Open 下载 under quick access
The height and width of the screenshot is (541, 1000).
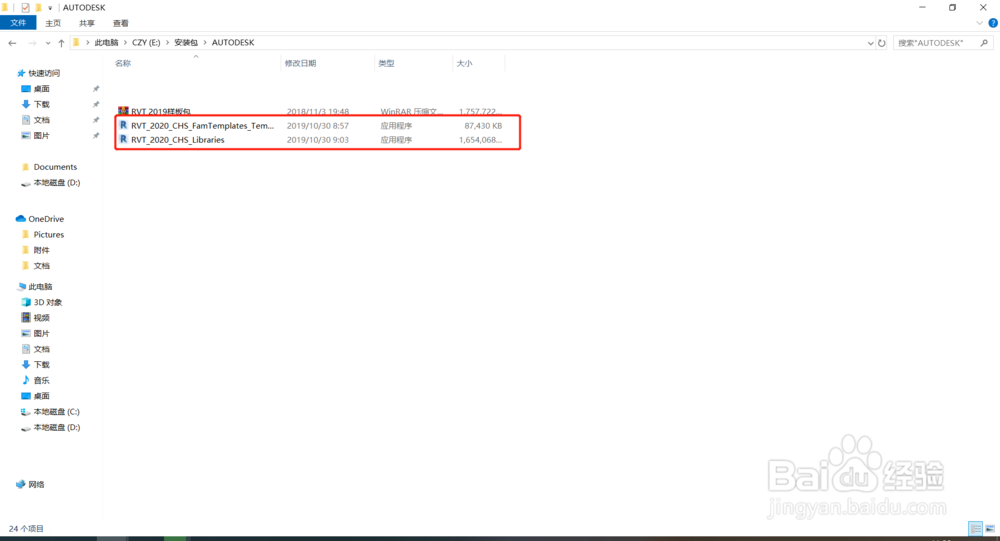[41, 104]
